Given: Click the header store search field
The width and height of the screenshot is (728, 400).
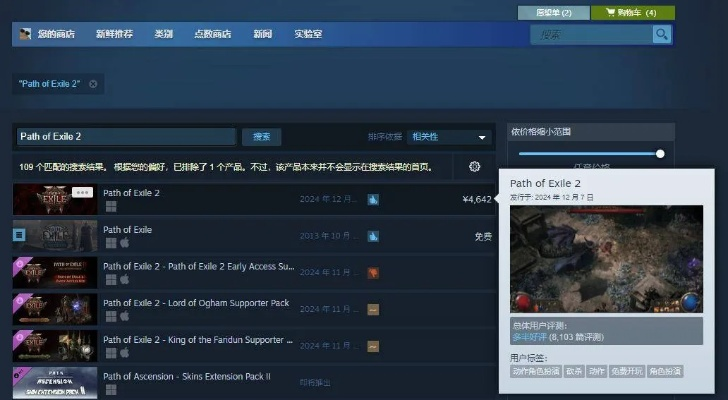Looking at the screenshot, I should (x=591, y=34).
